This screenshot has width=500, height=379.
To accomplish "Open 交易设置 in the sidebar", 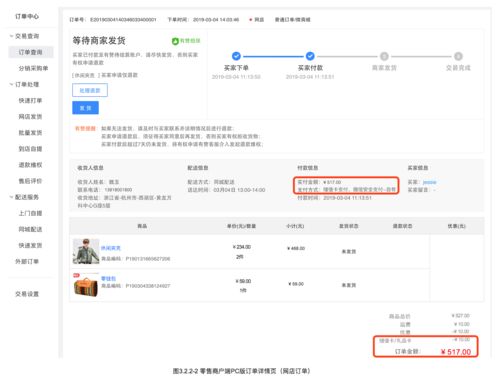I will click(27, 294).
